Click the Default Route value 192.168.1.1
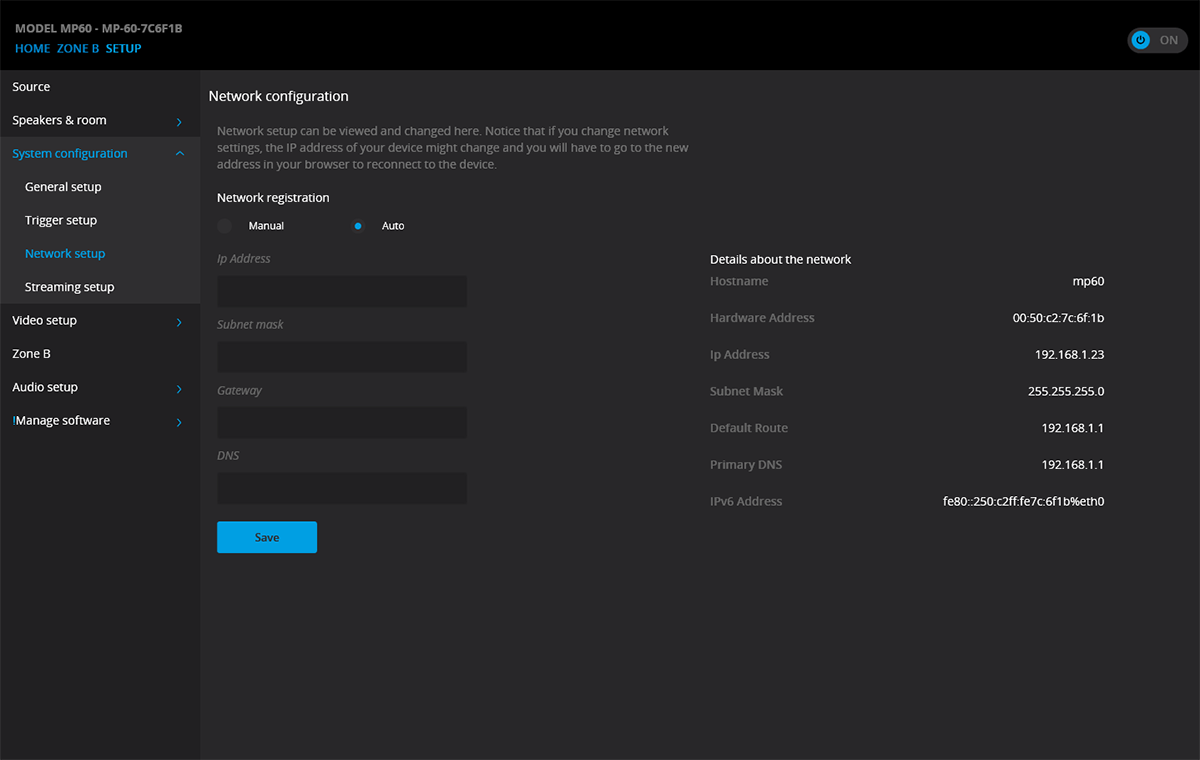The height and width of the screenshot is (760, 1200). click(1073, 428)
